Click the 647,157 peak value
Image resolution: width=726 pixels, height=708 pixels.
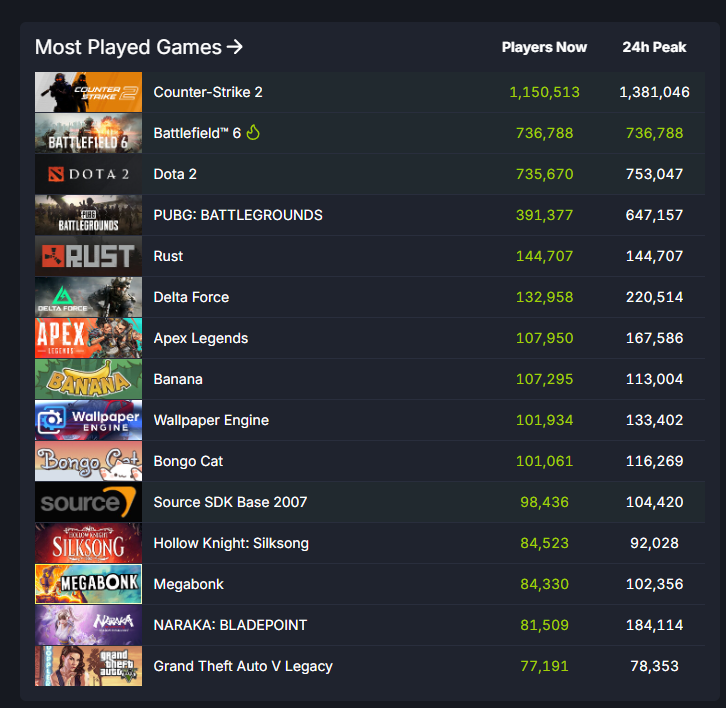[x=654, y=215]
